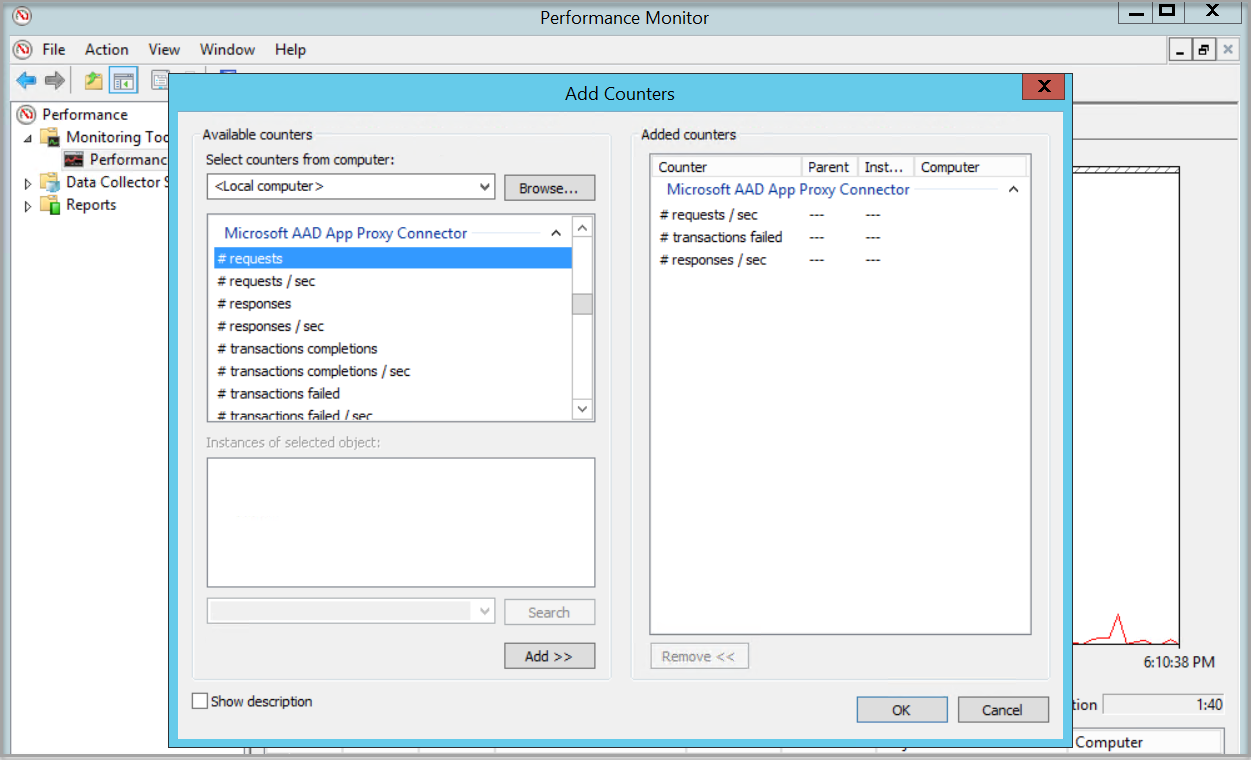Screen dimensions: 1251x760
Task: Click the Performance Monitor app icon in title bar
Action: tap(20, 16)
